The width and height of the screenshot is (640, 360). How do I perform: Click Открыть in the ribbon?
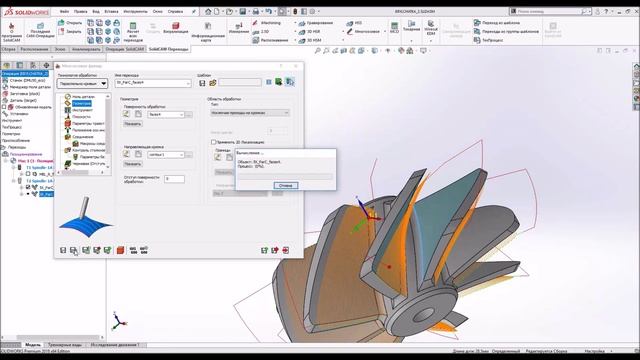pos(70,22)
